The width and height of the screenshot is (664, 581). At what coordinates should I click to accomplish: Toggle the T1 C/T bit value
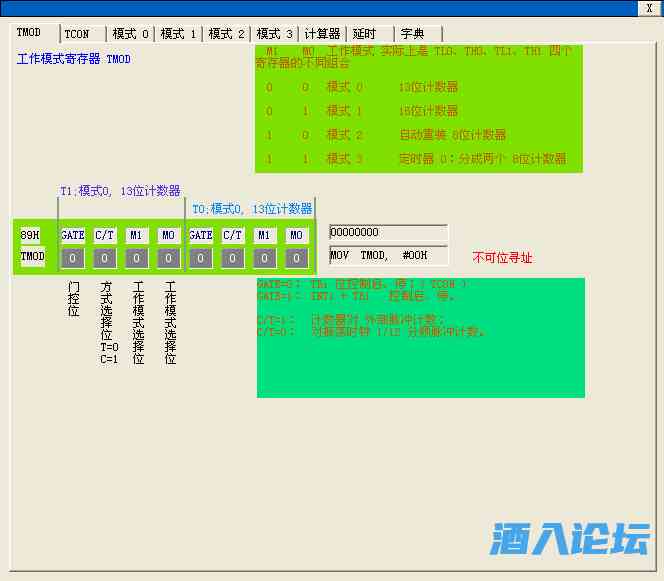(105, 258)
